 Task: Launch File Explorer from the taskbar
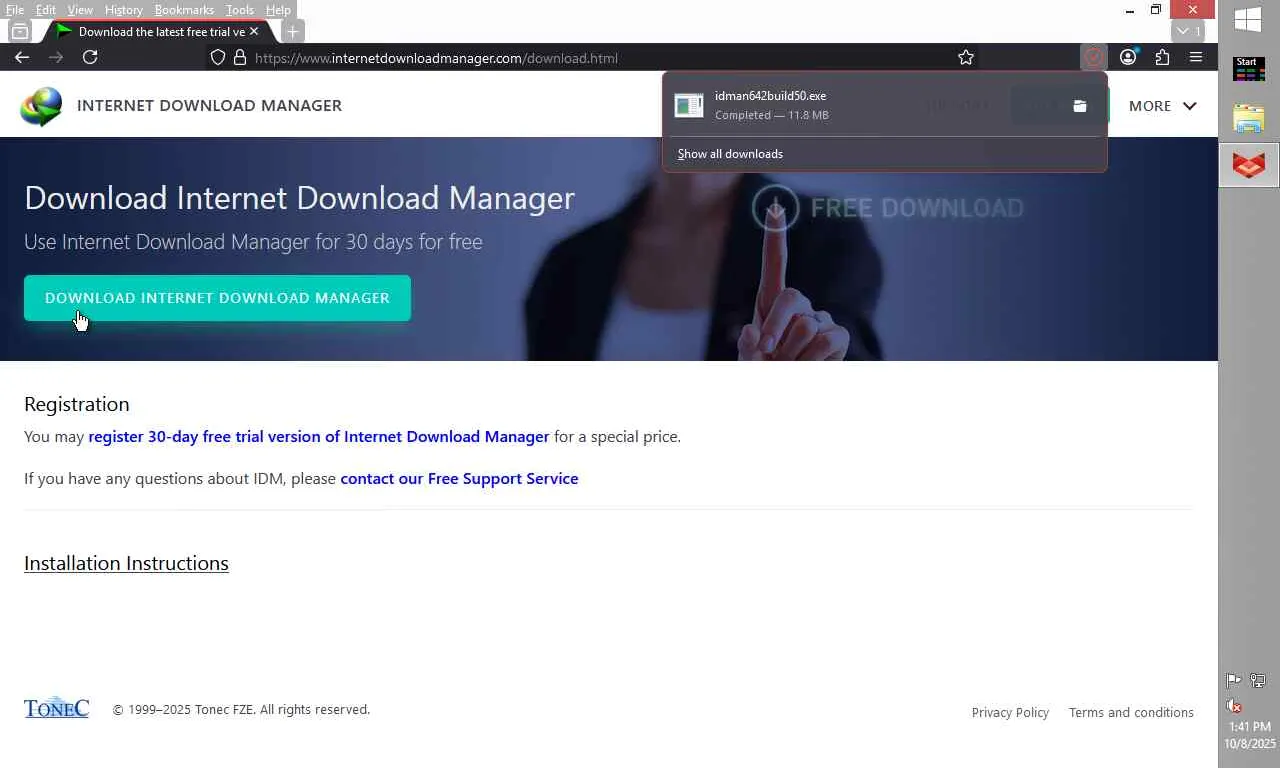[1249, 118]
